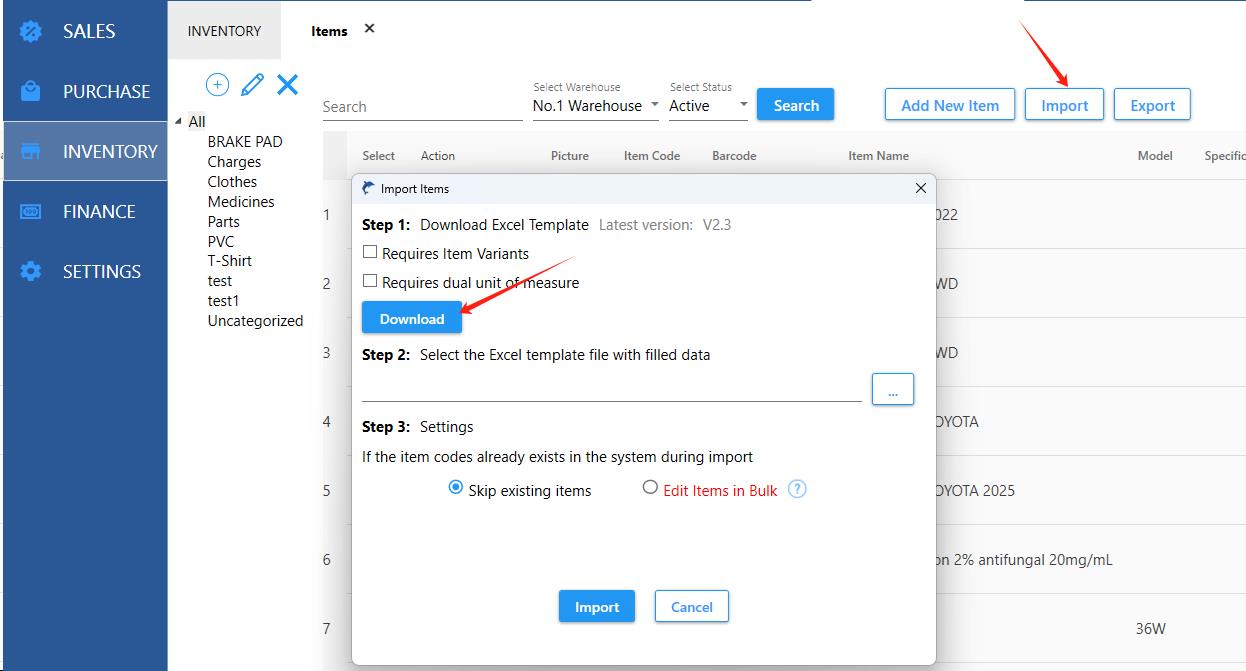Close the Import Items dialog
The height and width of the screenshot is (671, 1246).
tap(921, 188)
